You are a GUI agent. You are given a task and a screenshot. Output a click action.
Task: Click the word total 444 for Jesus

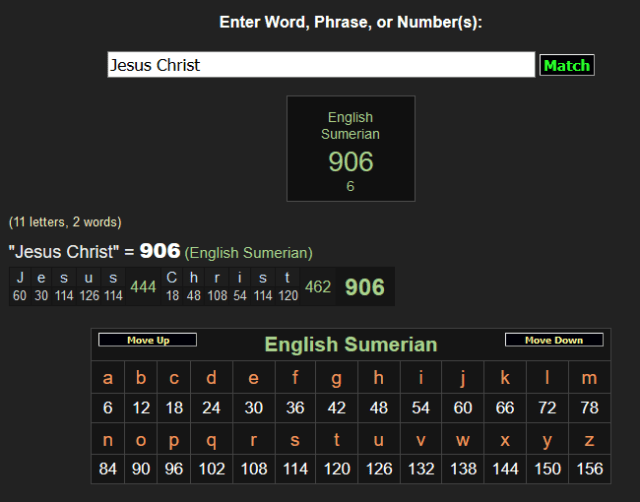[x=143, y=288]
